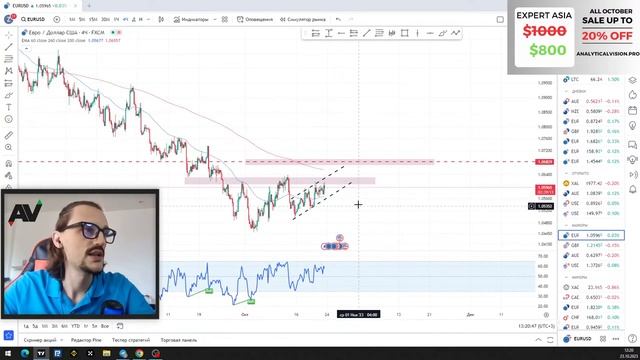
Task: Select the XAL 1977.42 watchlist row
Action: click(x=591, y=183)
